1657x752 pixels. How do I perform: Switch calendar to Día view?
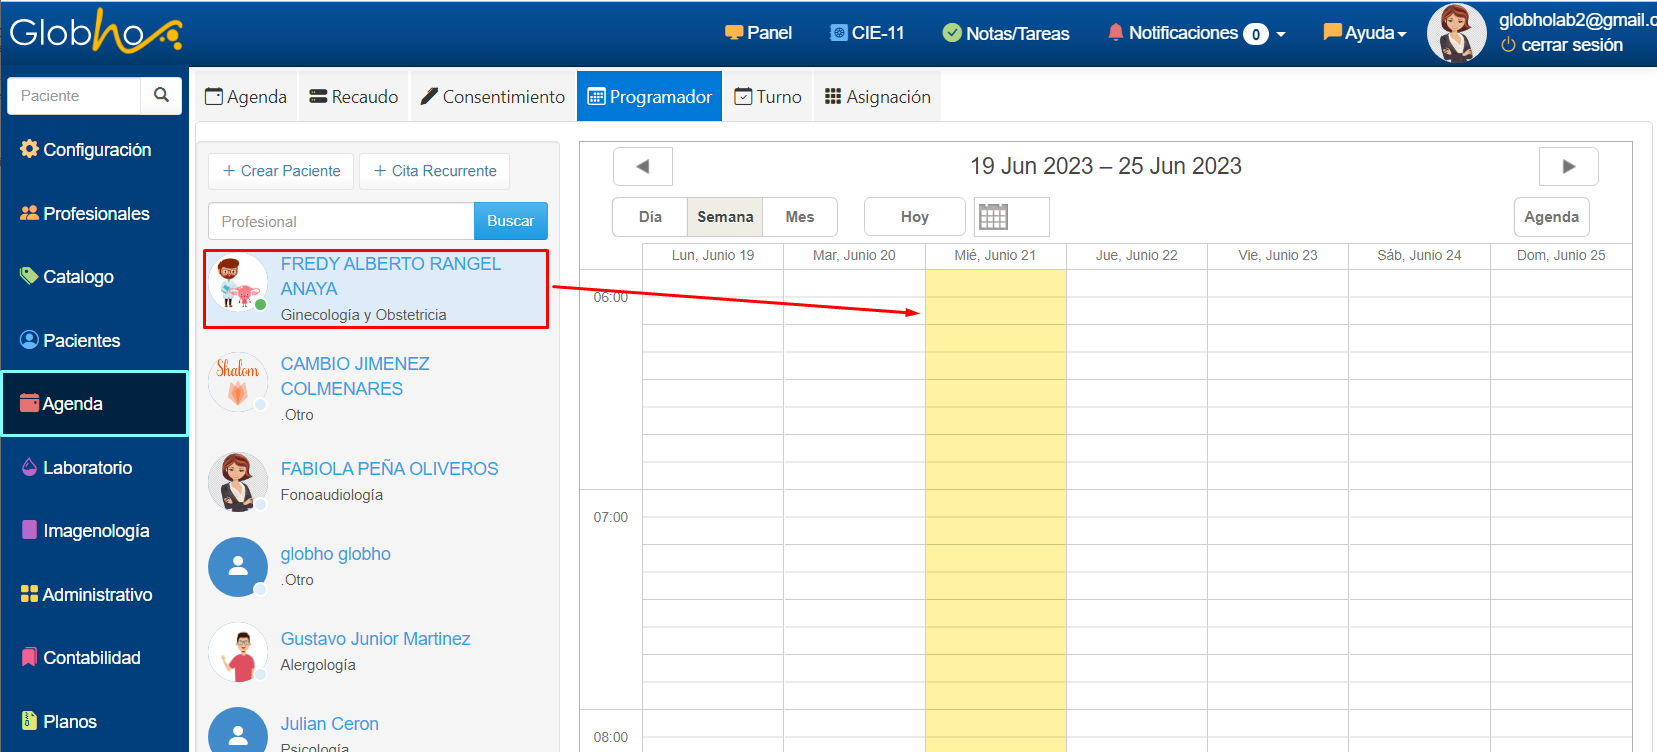tap(650, 217)
